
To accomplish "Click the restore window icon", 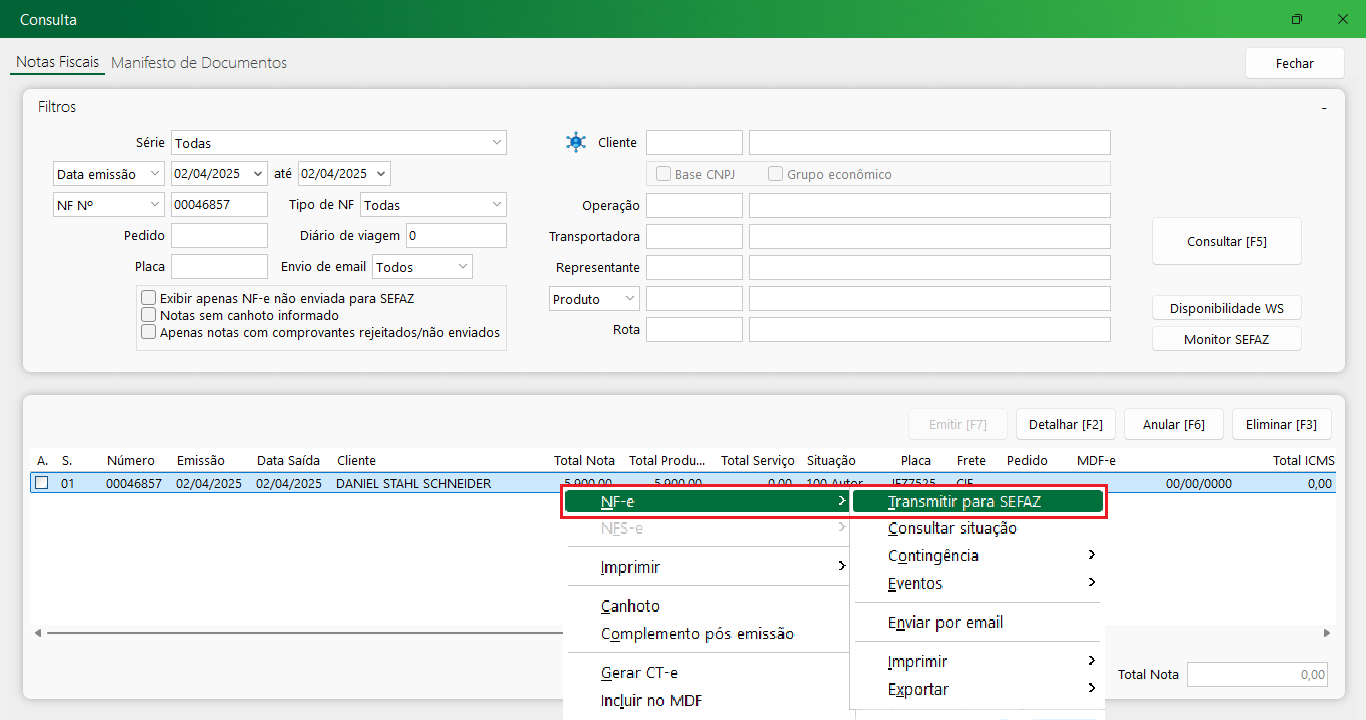I will coord(1297,19).
